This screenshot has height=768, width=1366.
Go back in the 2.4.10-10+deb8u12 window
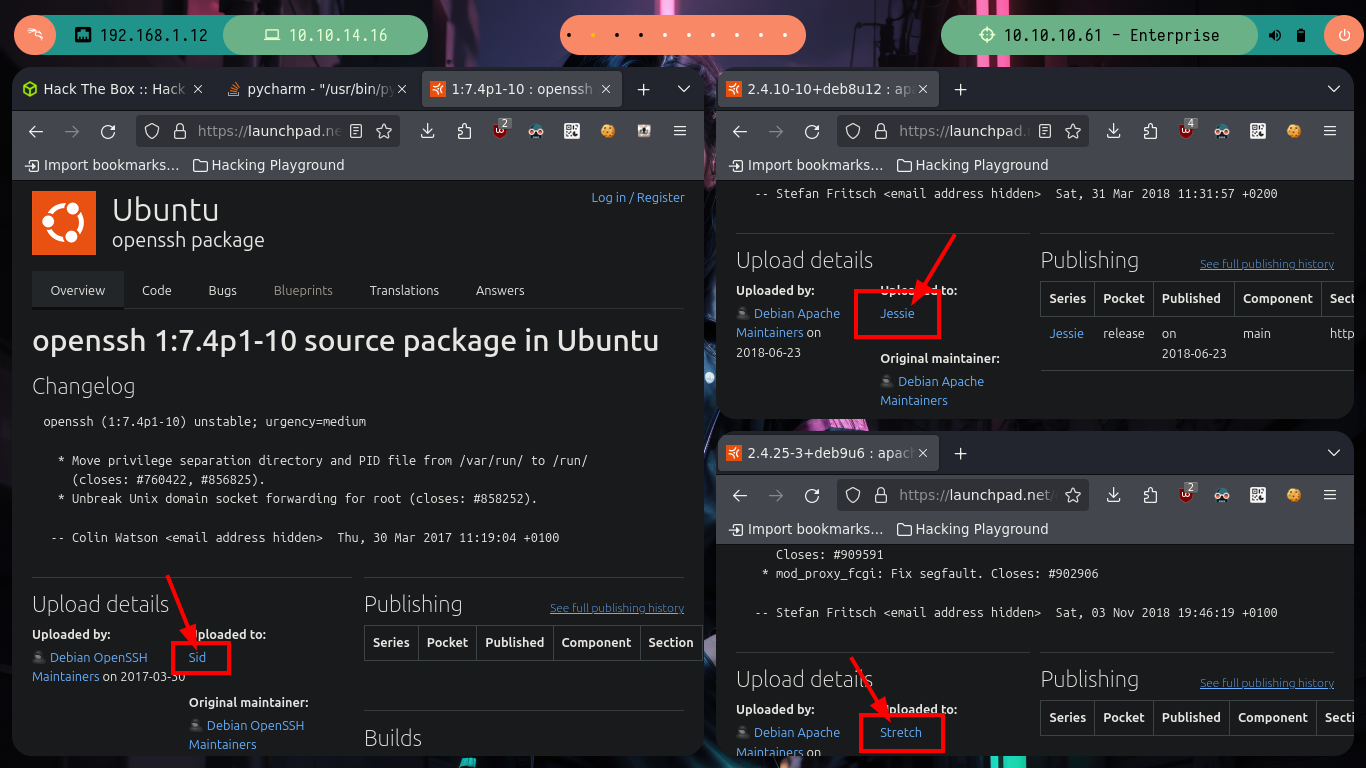(740, 131)
